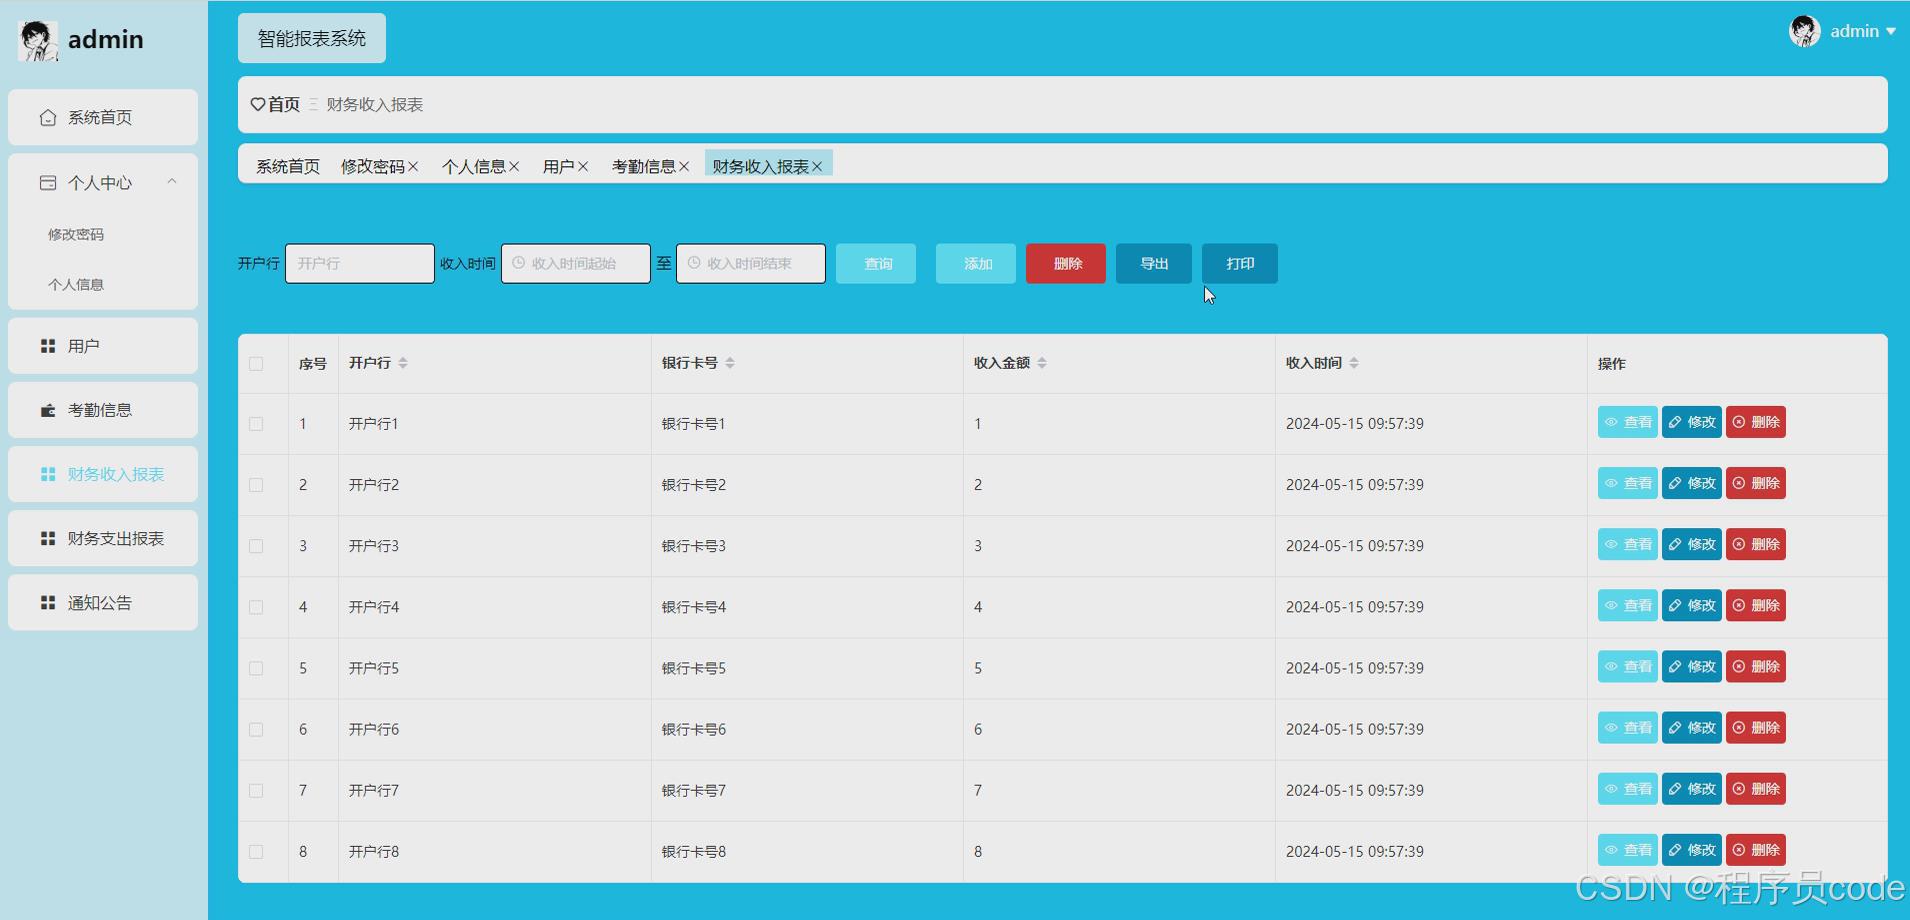Click the heart icon beside 首页 breadcrumb
This screenshot has height=920, width=1910.
(x=258, y=103)
